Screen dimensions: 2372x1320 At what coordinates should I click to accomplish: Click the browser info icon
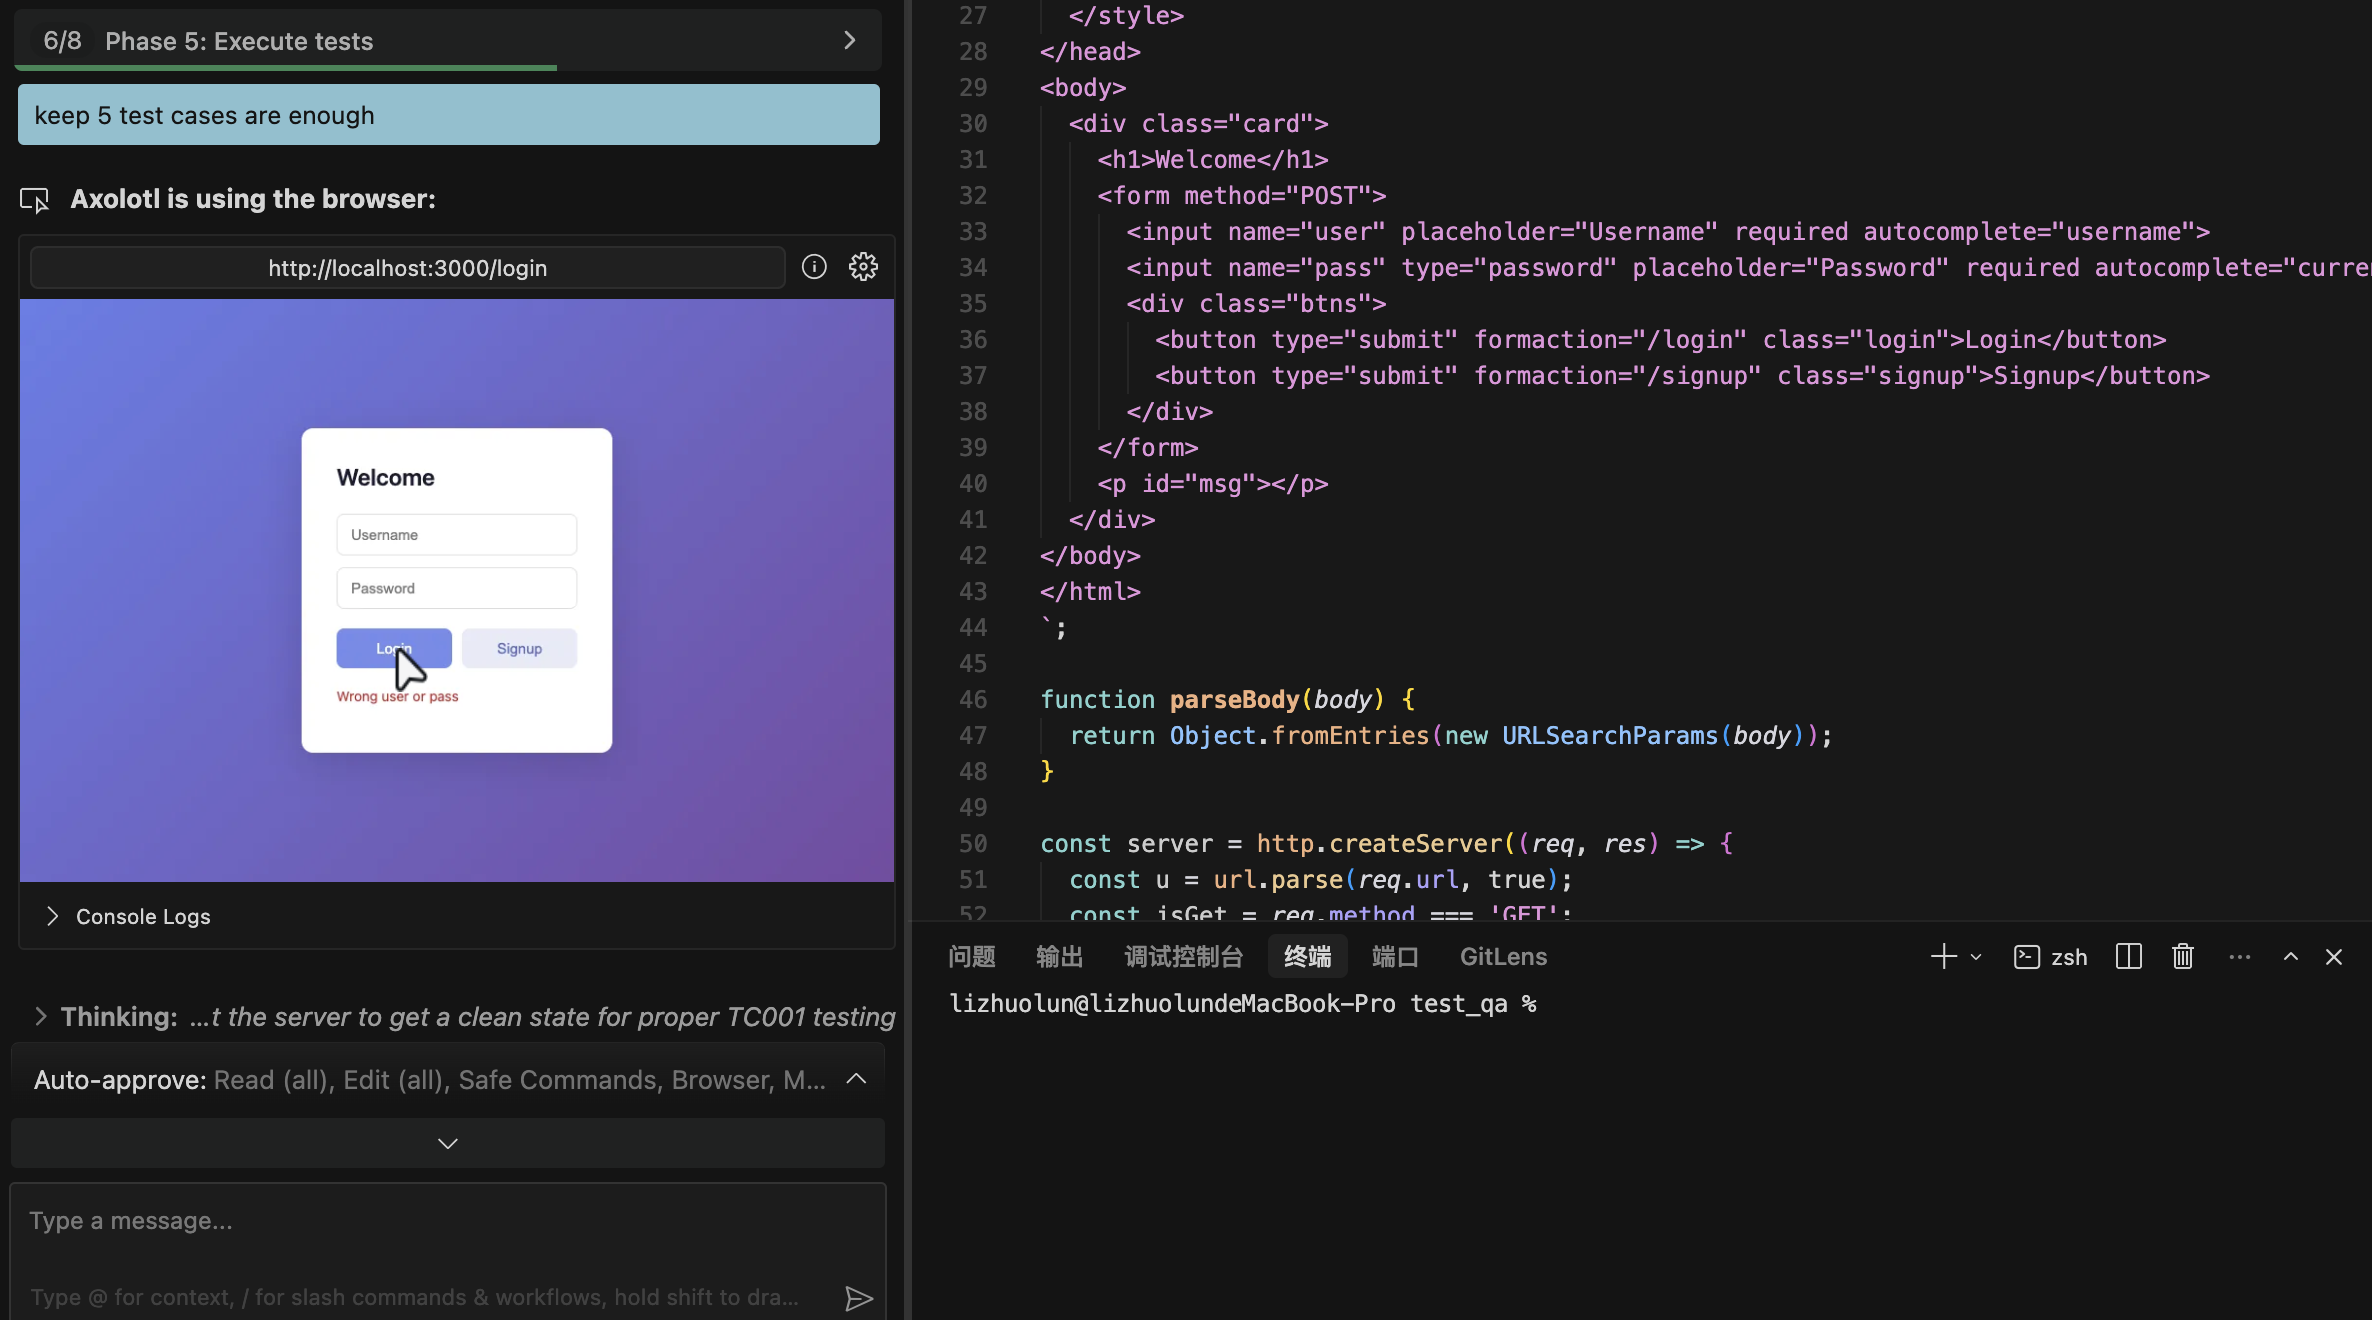[814, 267]
